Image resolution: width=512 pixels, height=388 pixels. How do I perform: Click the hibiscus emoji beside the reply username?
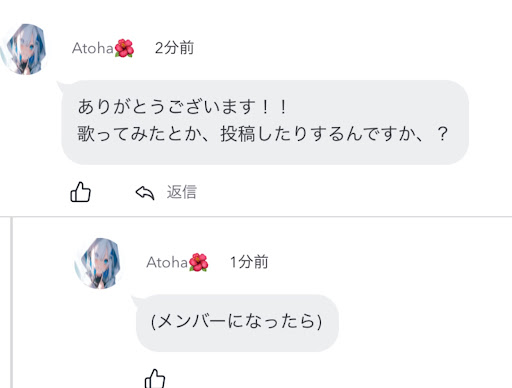click(x=199, y=263)
